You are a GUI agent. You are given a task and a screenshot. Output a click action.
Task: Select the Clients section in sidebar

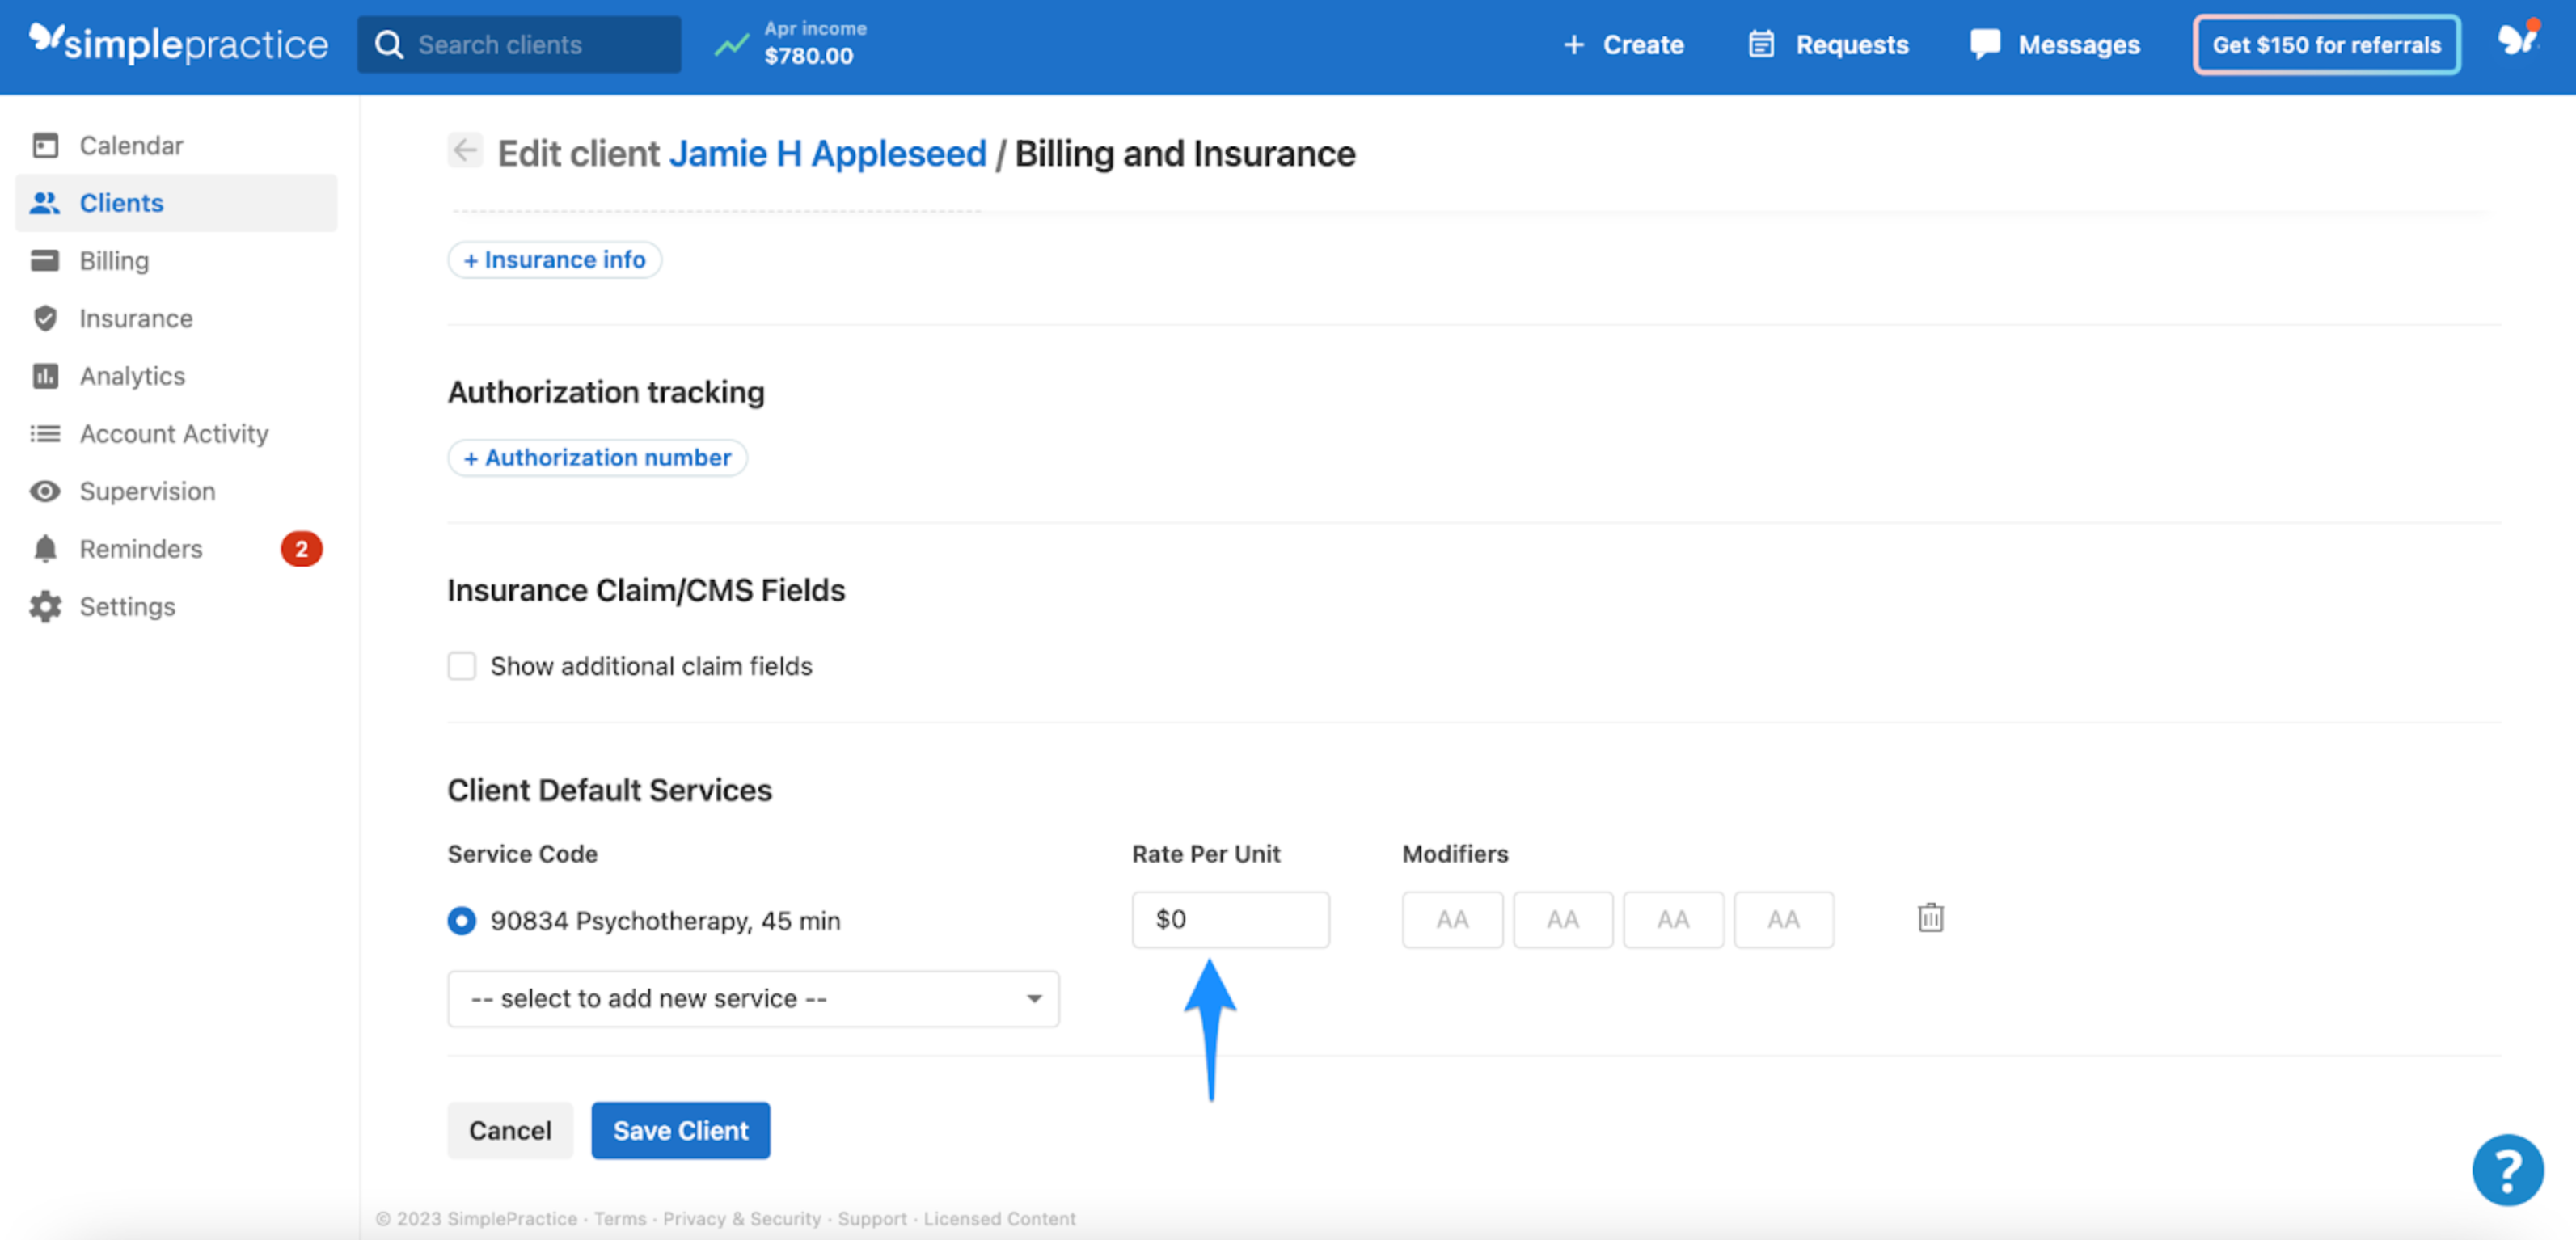(x=120, y=202)
